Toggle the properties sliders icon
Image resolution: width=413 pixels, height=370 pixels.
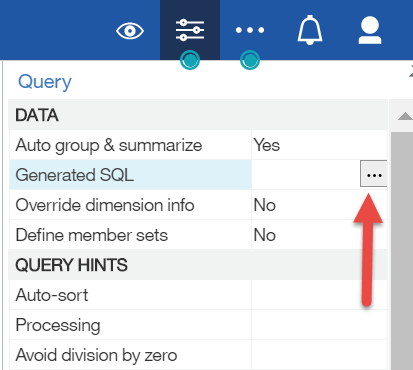pyautogui.click(x=190, y=30)
